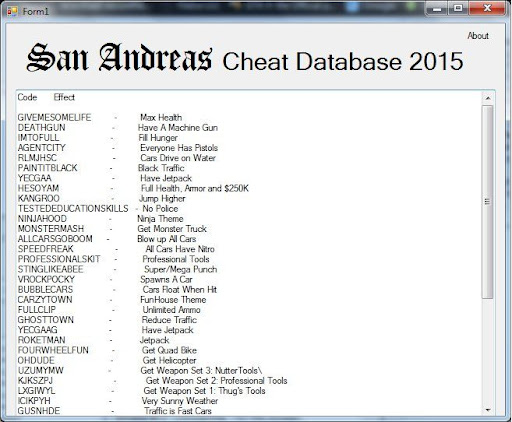Click the KJKSZPJ code
Screen dimensions: 512x422
[x=35, y=380]
